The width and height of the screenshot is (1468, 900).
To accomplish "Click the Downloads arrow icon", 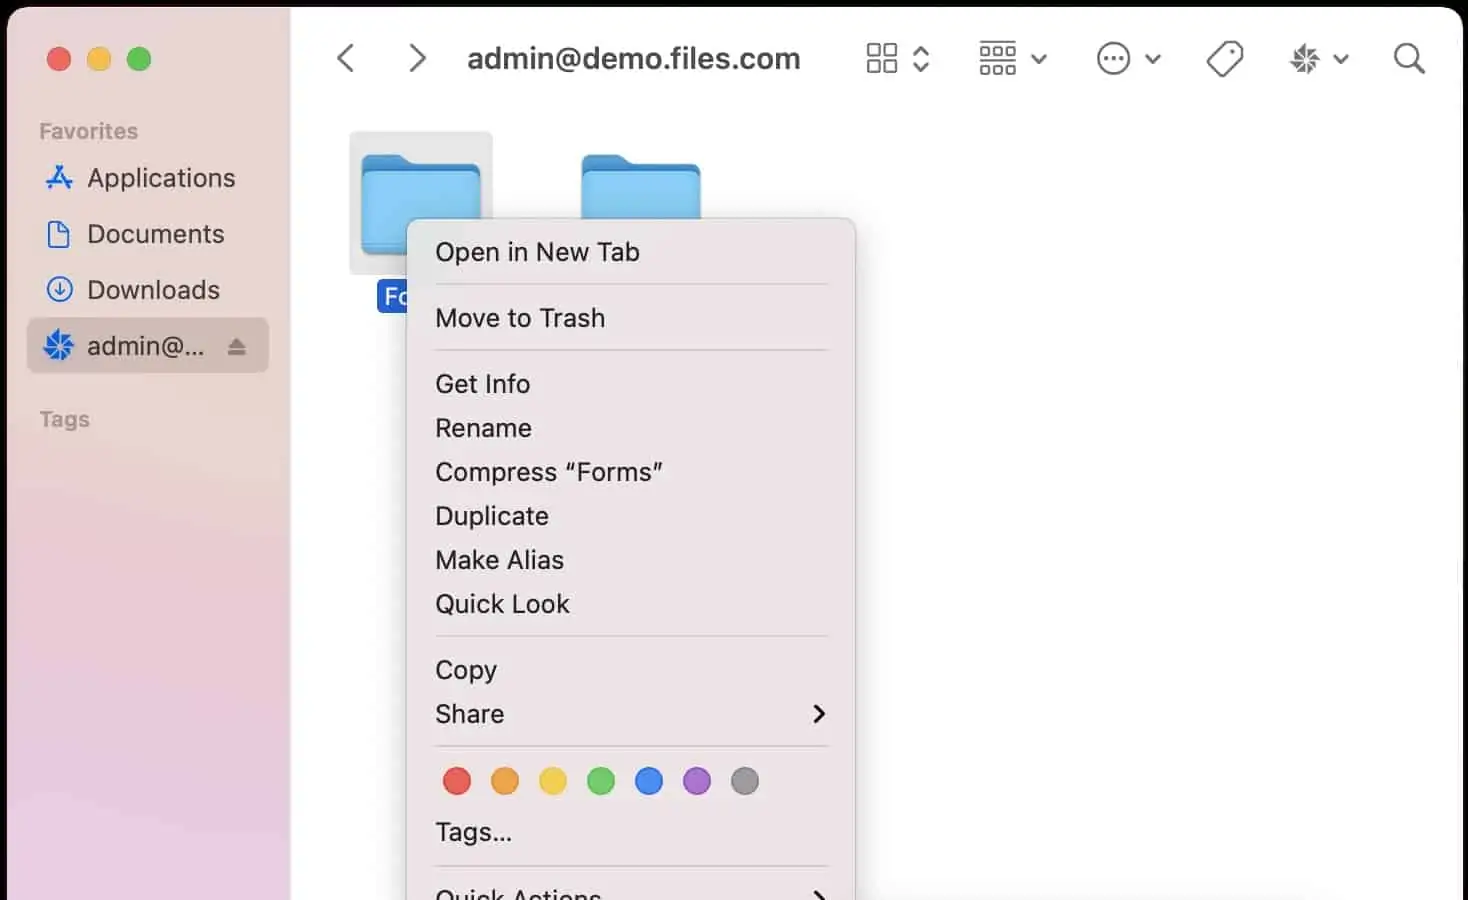I will pyautogui.click(x=59, y=290).
